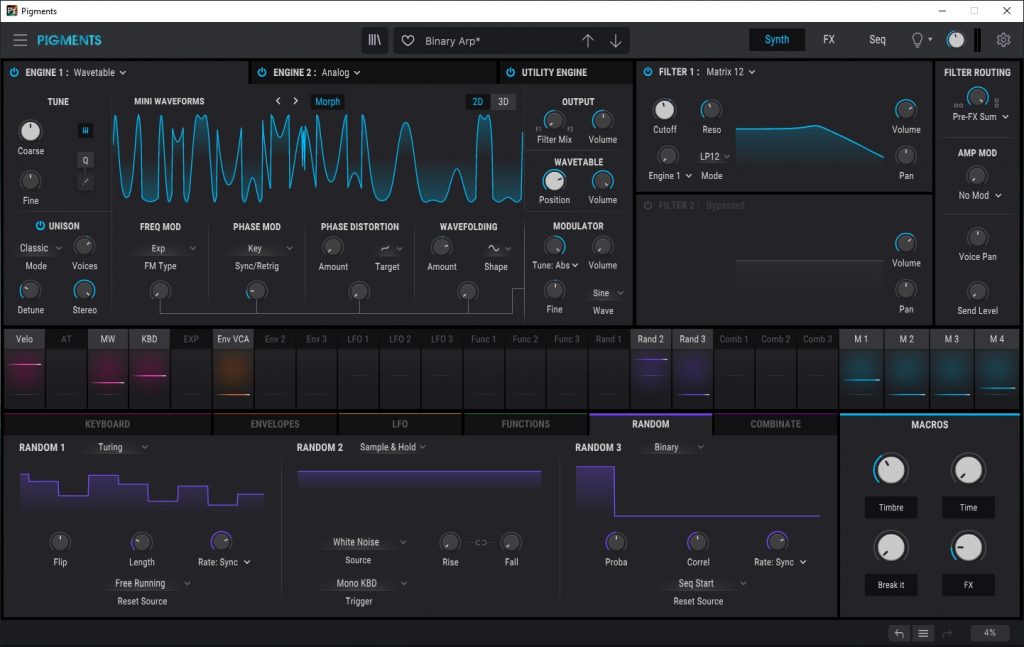Viewport: 1024px width, 647px height.
Task: Click the mini waveform display
Action: pos(317,158)
